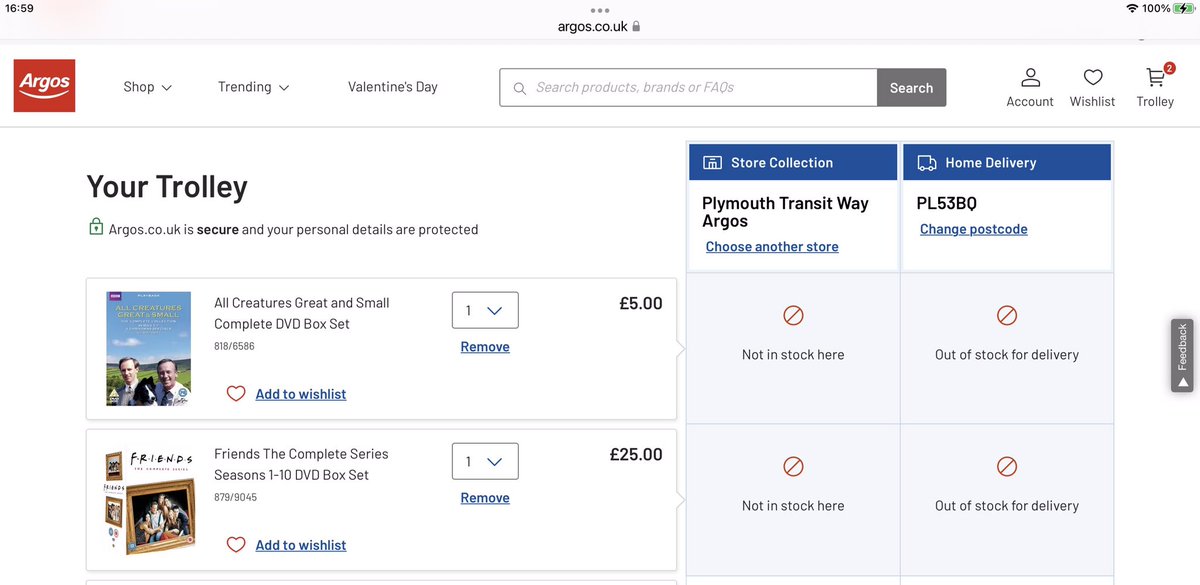Open the Trolley cart icon

click(1155, 78)
